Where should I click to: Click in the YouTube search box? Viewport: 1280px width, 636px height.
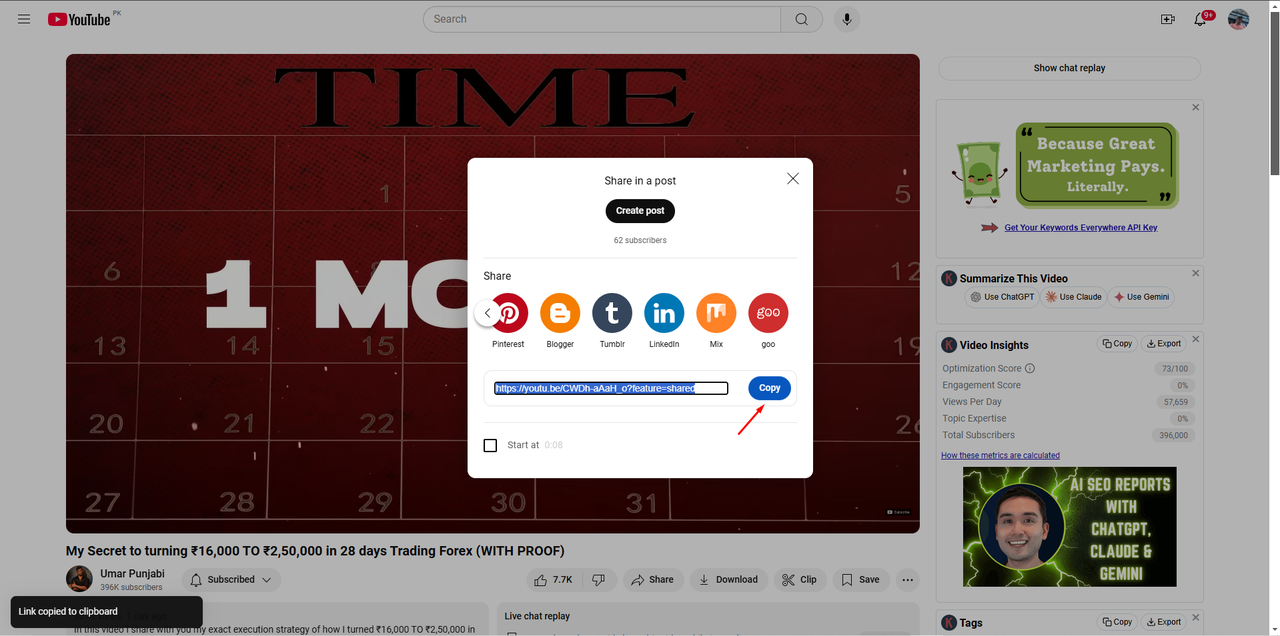pos(602,19)
